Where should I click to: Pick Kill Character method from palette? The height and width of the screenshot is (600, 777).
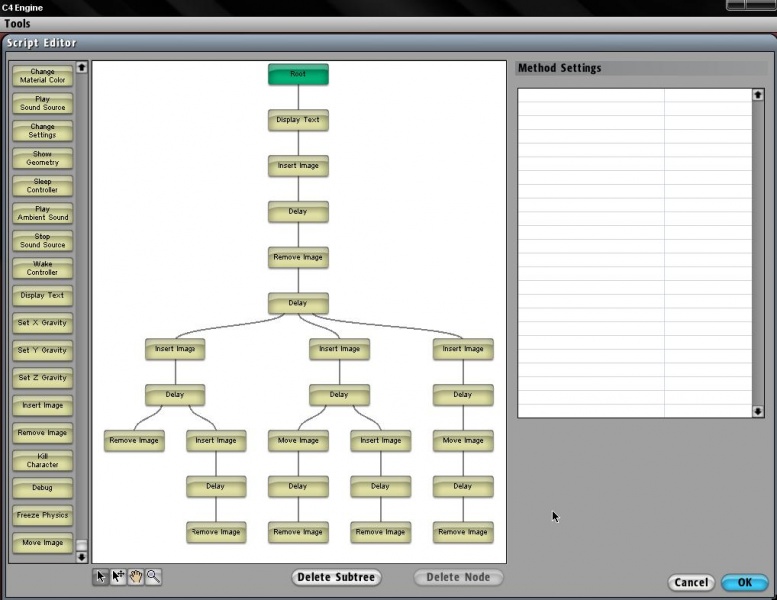coord(42,461)
